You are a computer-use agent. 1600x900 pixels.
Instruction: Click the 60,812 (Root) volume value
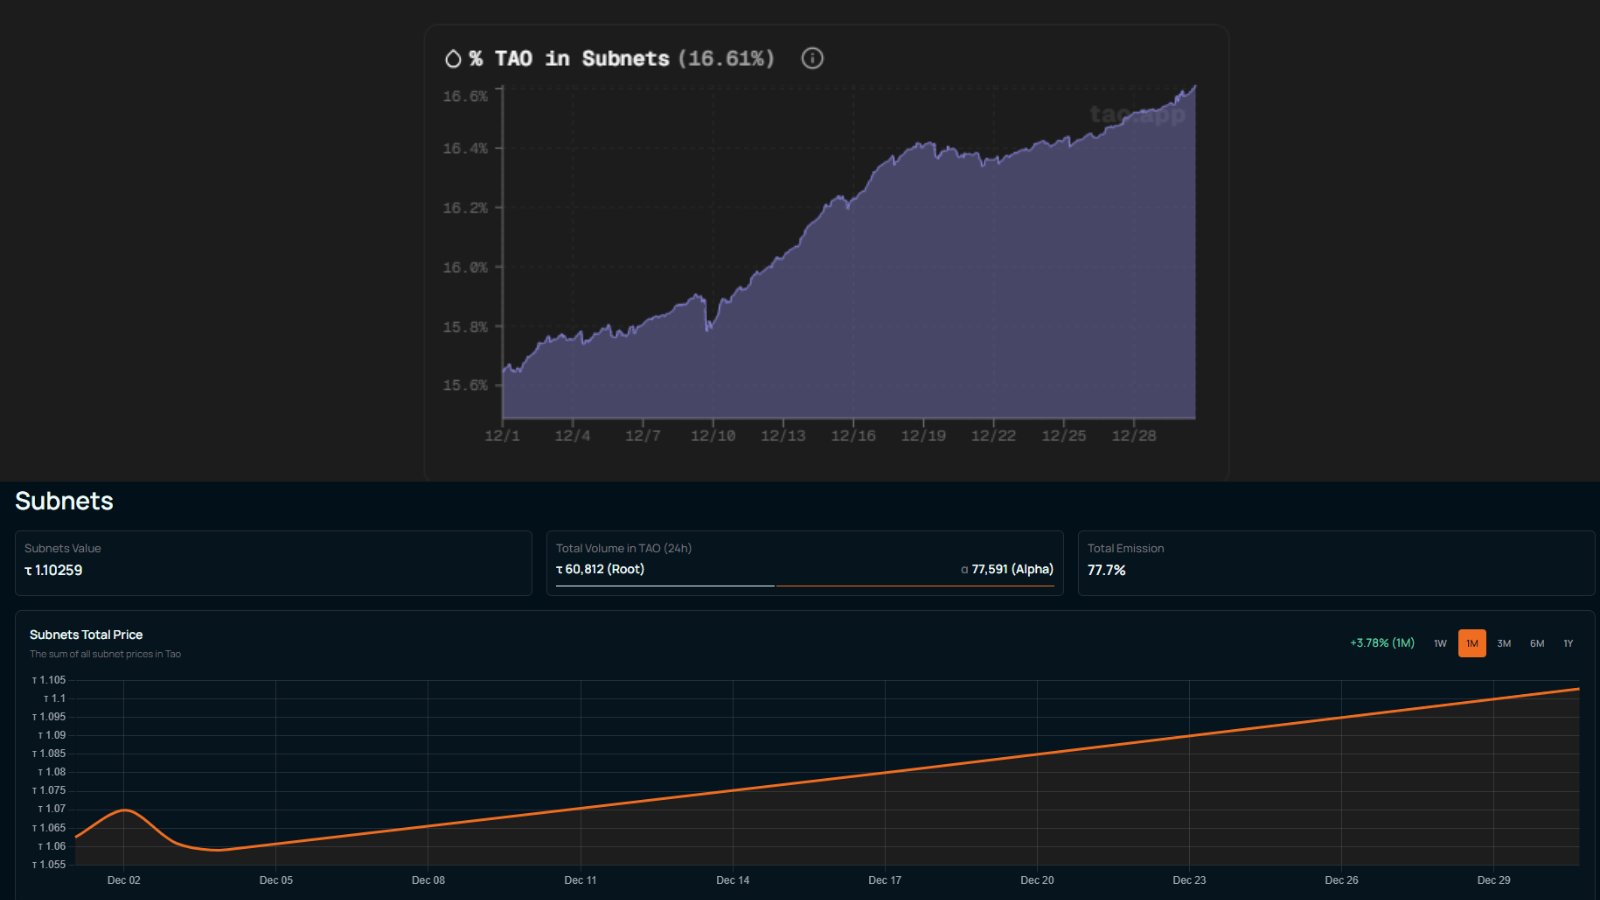(600, 569)
